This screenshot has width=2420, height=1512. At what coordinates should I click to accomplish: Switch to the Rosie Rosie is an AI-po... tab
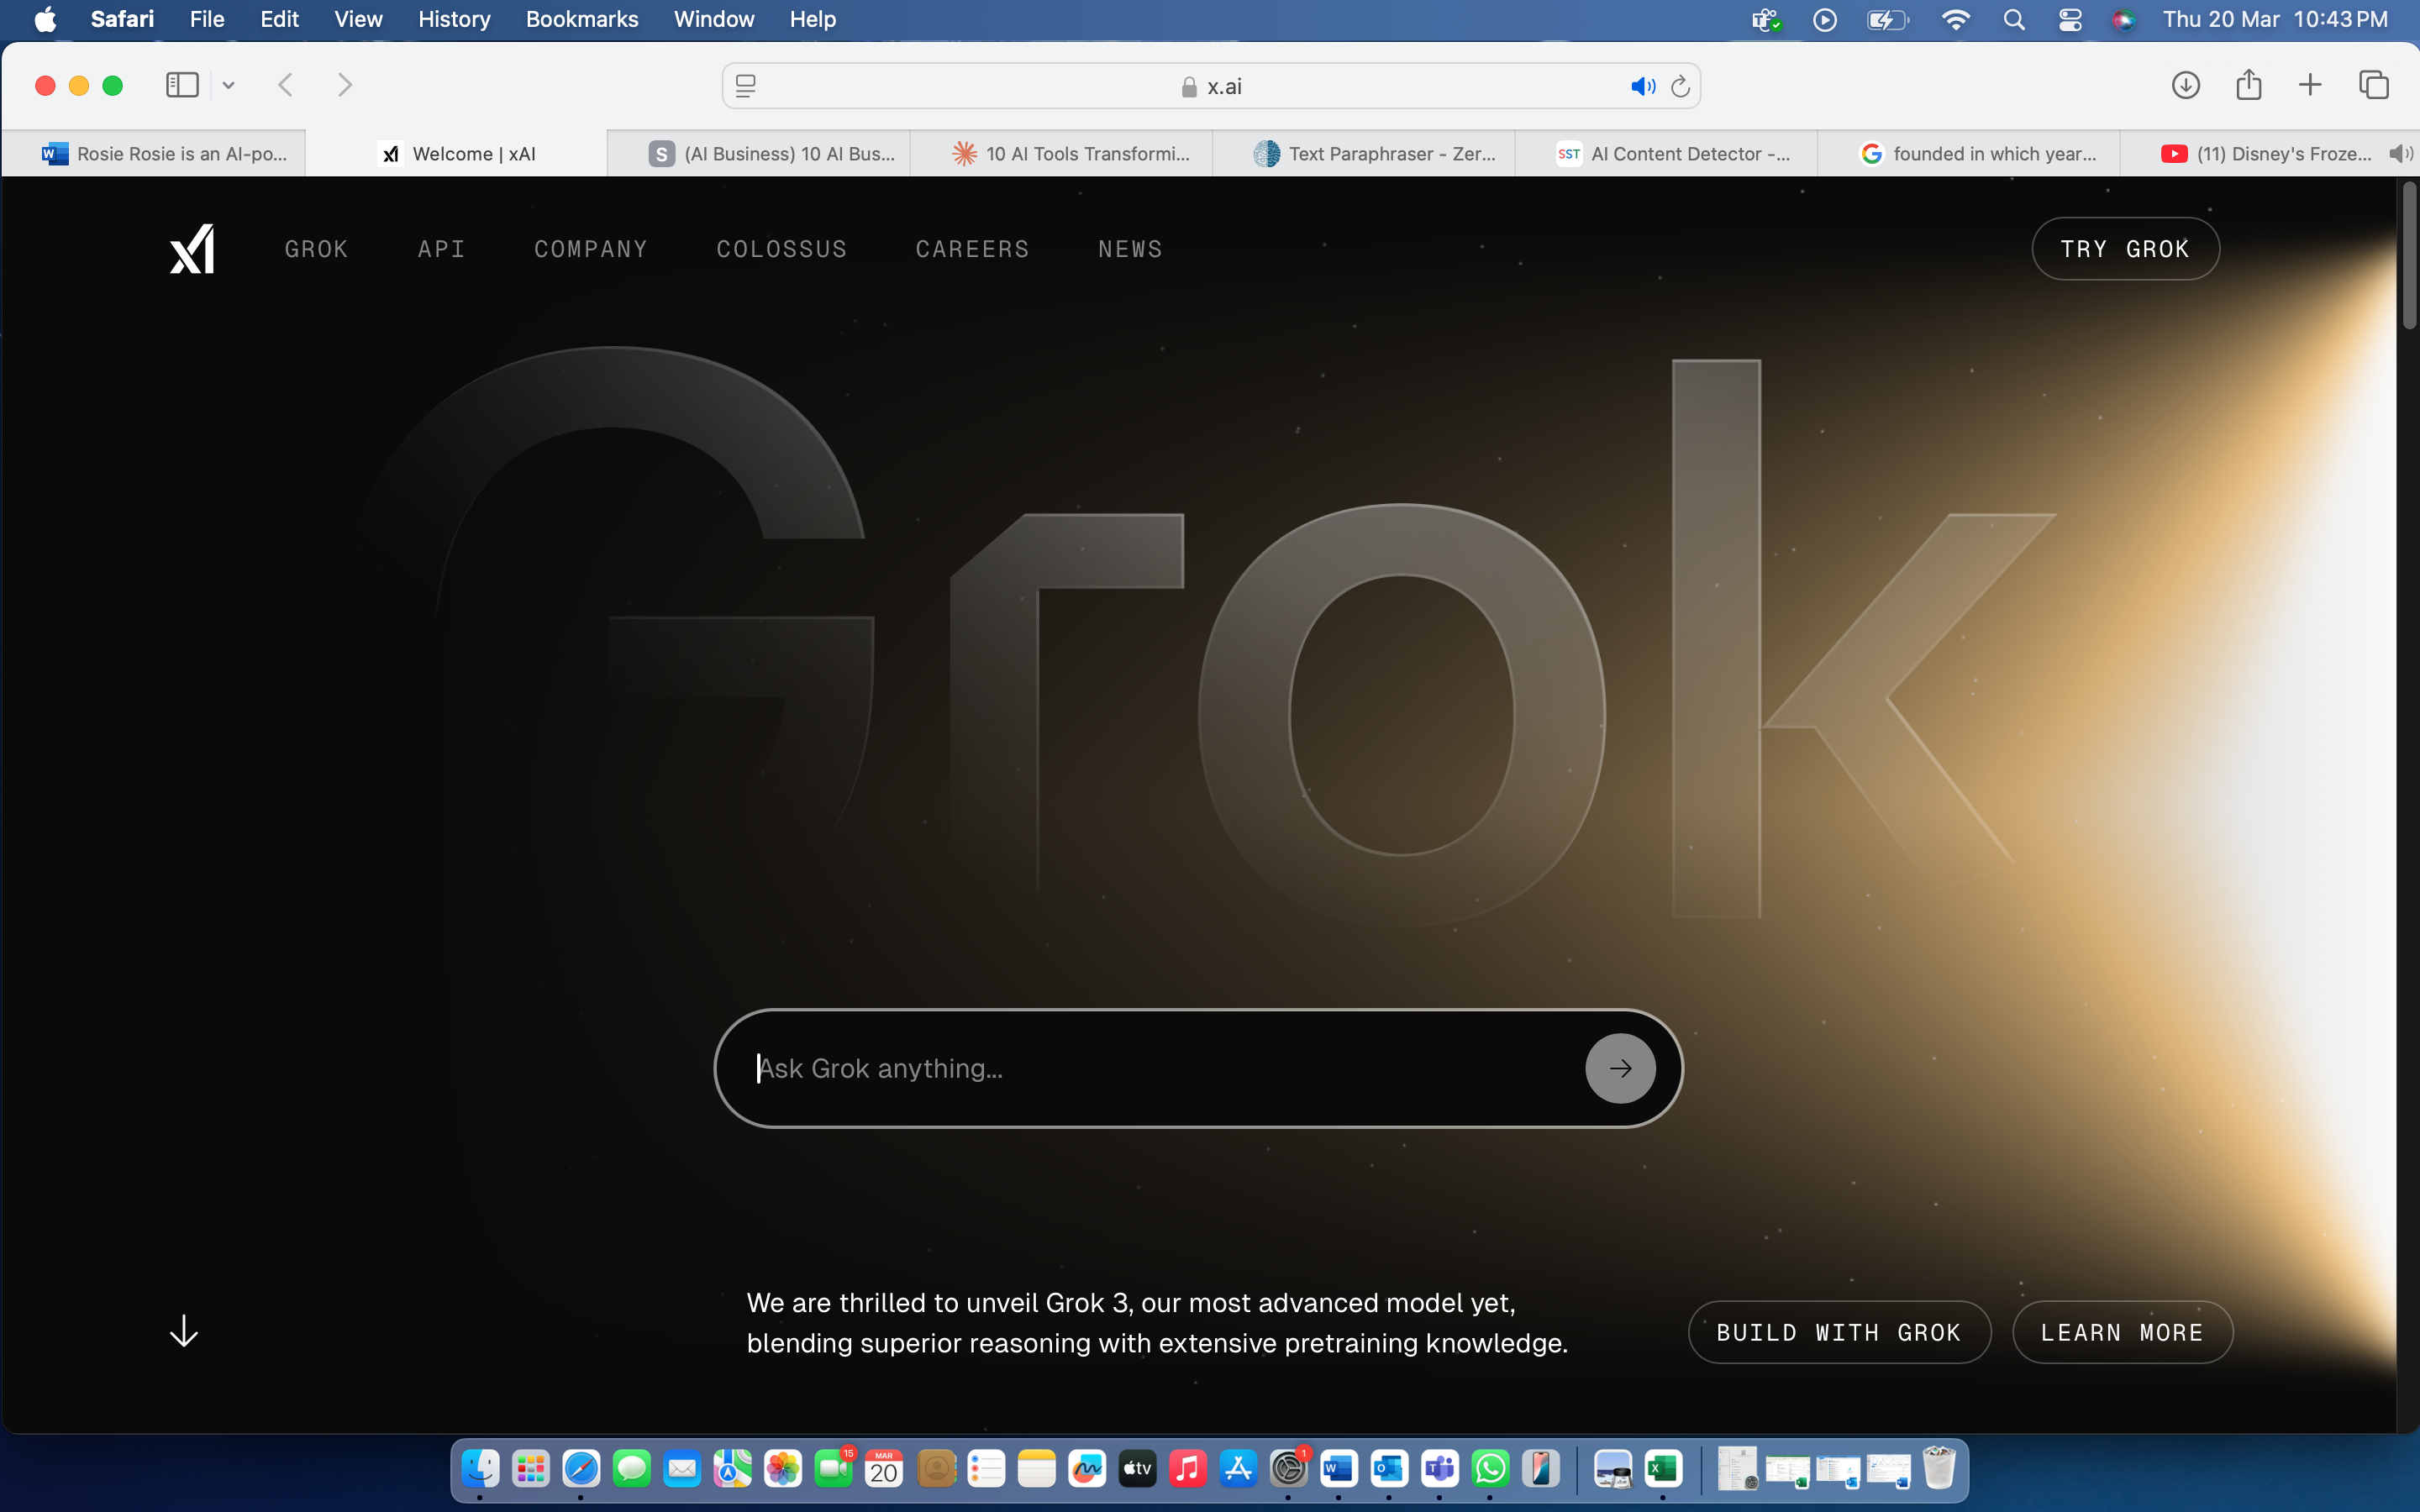[x=154, y=153]
